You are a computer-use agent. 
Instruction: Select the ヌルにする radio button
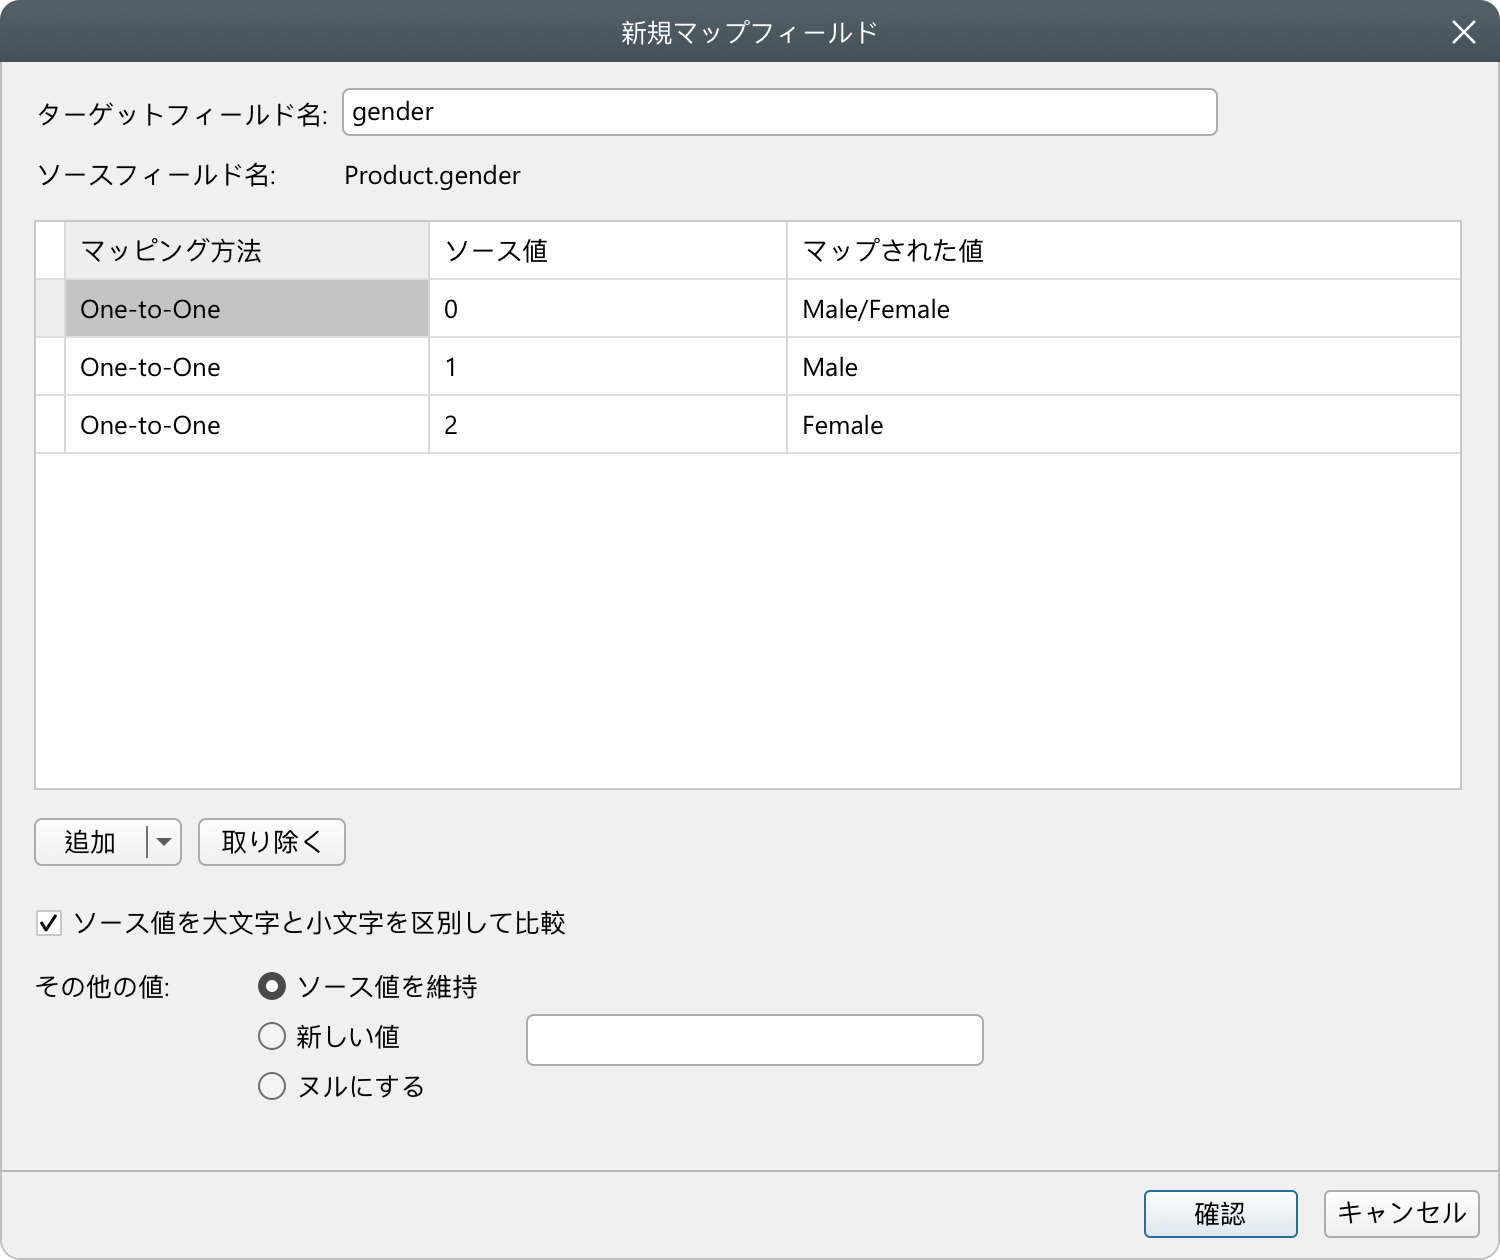point(272,1086)
